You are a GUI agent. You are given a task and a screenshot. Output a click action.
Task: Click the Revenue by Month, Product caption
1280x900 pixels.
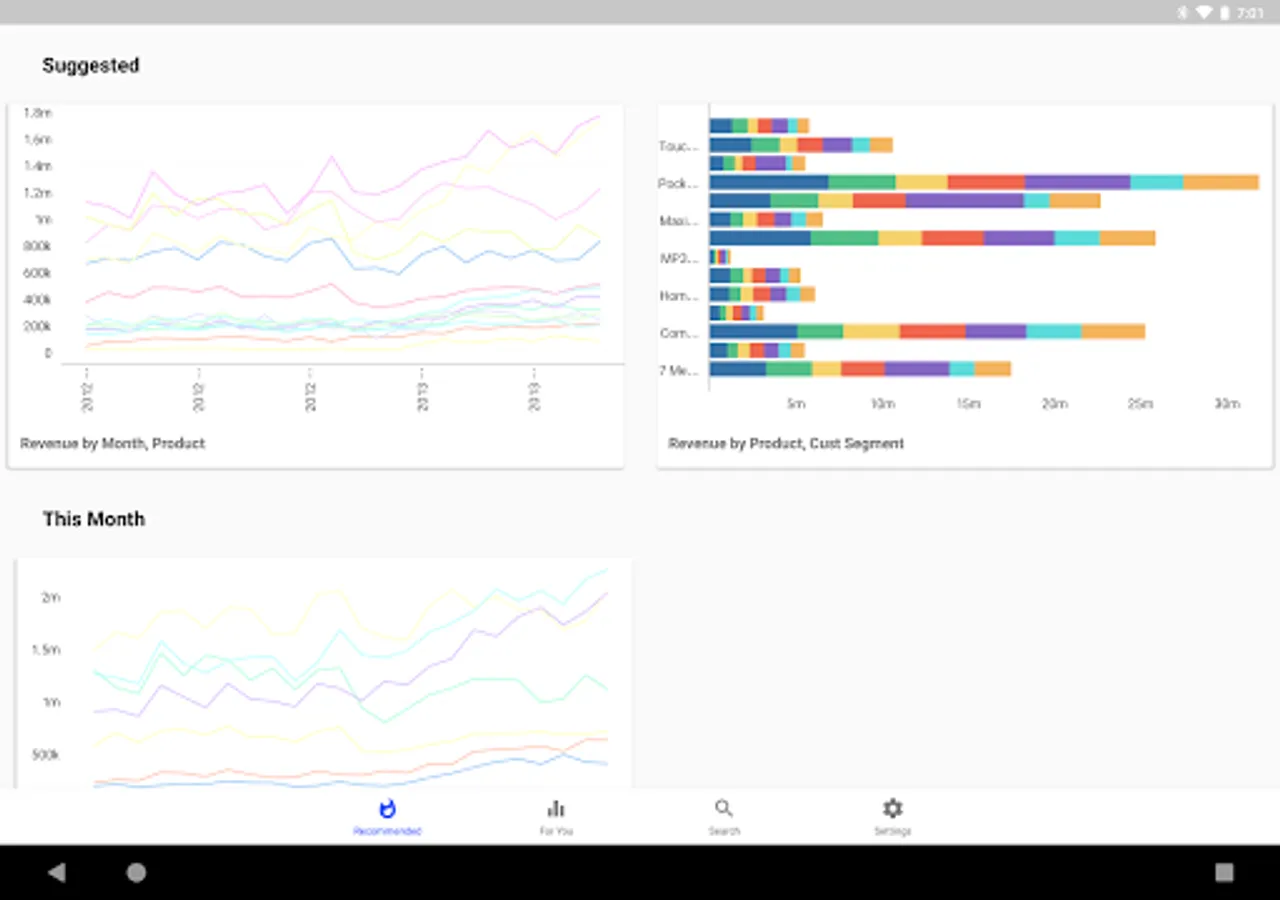click(113, 443)
